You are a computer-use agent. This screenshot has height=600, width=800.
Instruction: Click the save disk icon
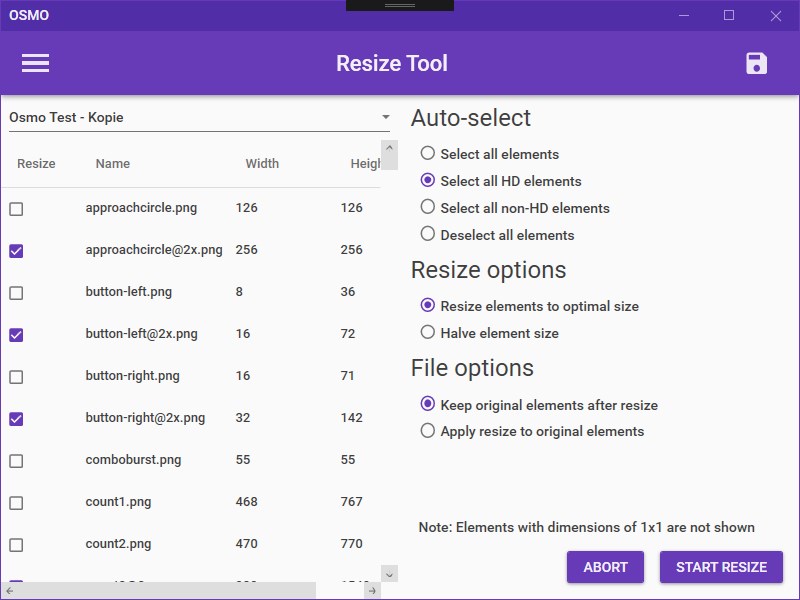(x=757, y=63)
